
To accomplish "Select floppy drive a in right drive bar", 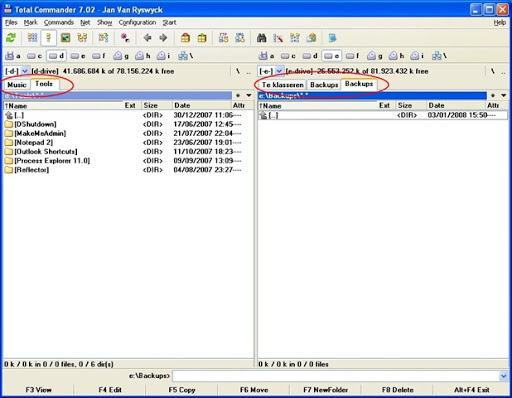I will (x=267, y=56).
